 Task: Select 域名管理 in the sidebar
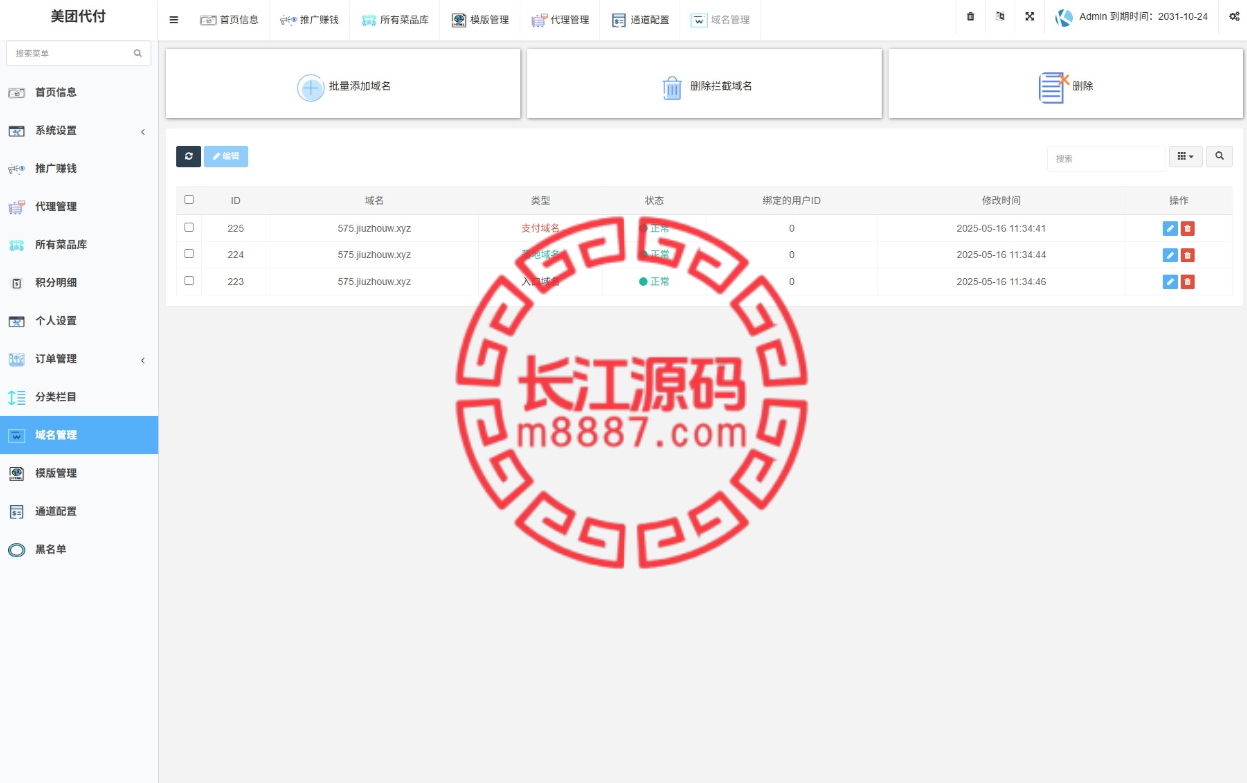79,435
